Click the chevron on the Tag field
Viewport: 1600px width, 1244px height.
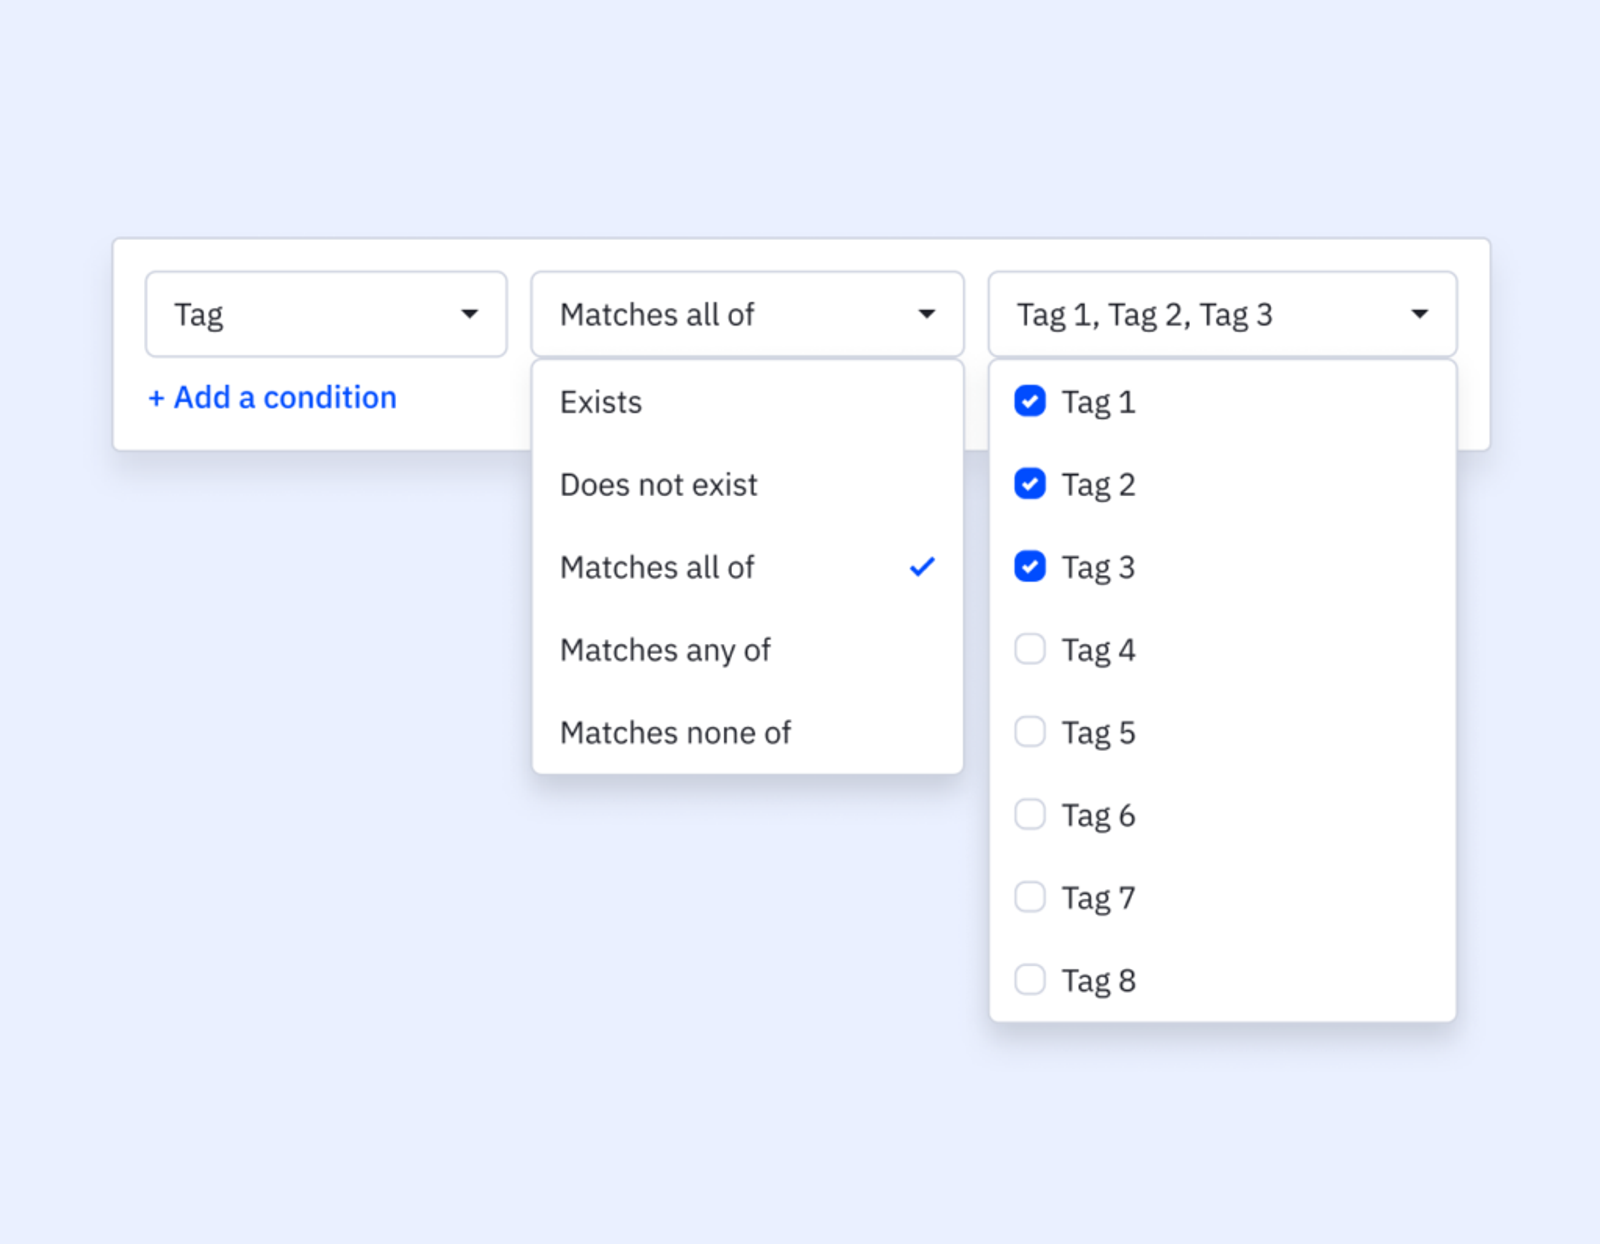(x=471, y=313)
